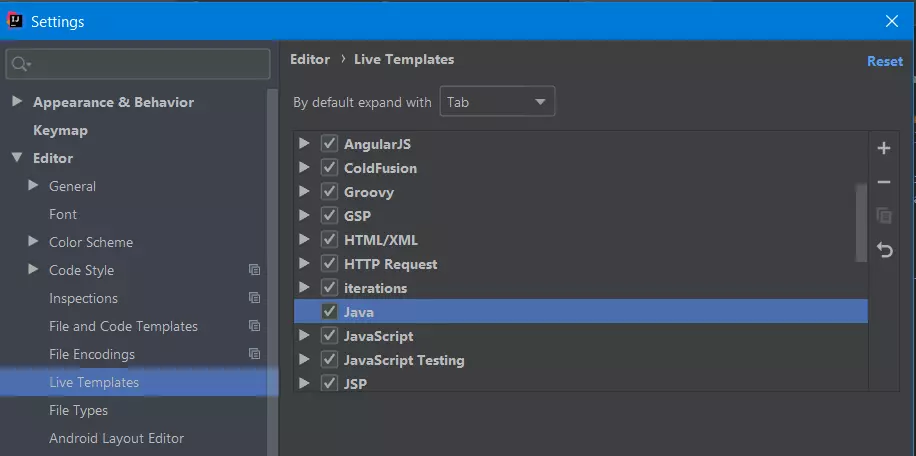The height and width of the screenshot is (456, 916).
Task: Click the copy icon beside Inspections
Action: (254, 298)
